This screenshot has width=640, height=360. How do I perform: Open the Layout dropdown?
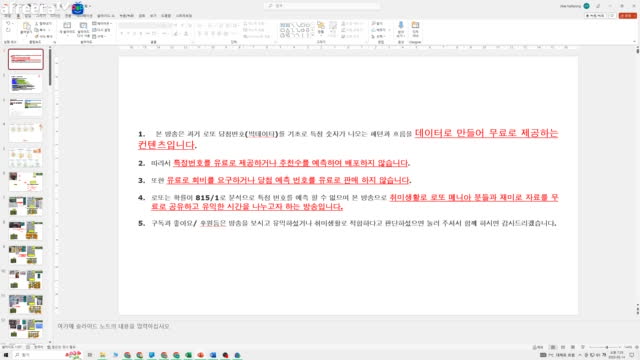(x=102, y=24)
